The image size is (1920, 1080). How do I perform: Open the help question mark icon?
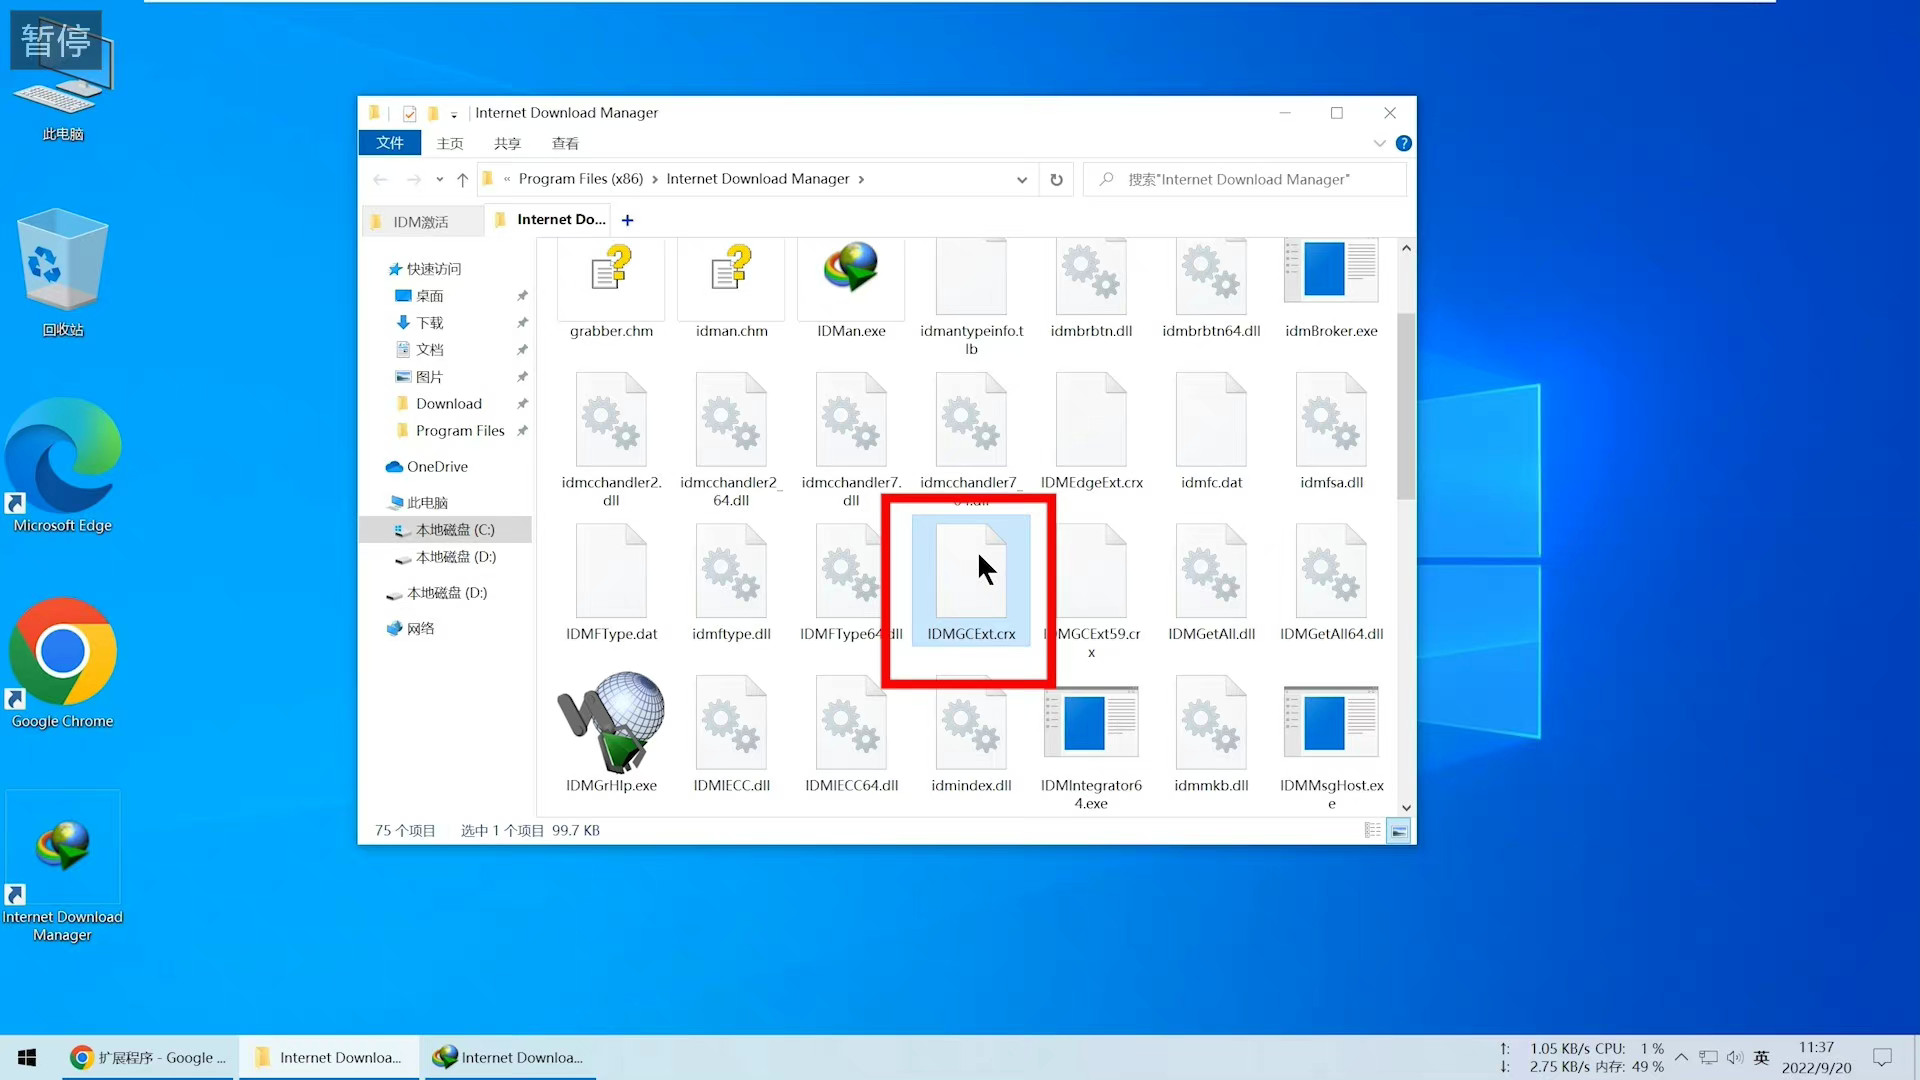(1403, 144)
